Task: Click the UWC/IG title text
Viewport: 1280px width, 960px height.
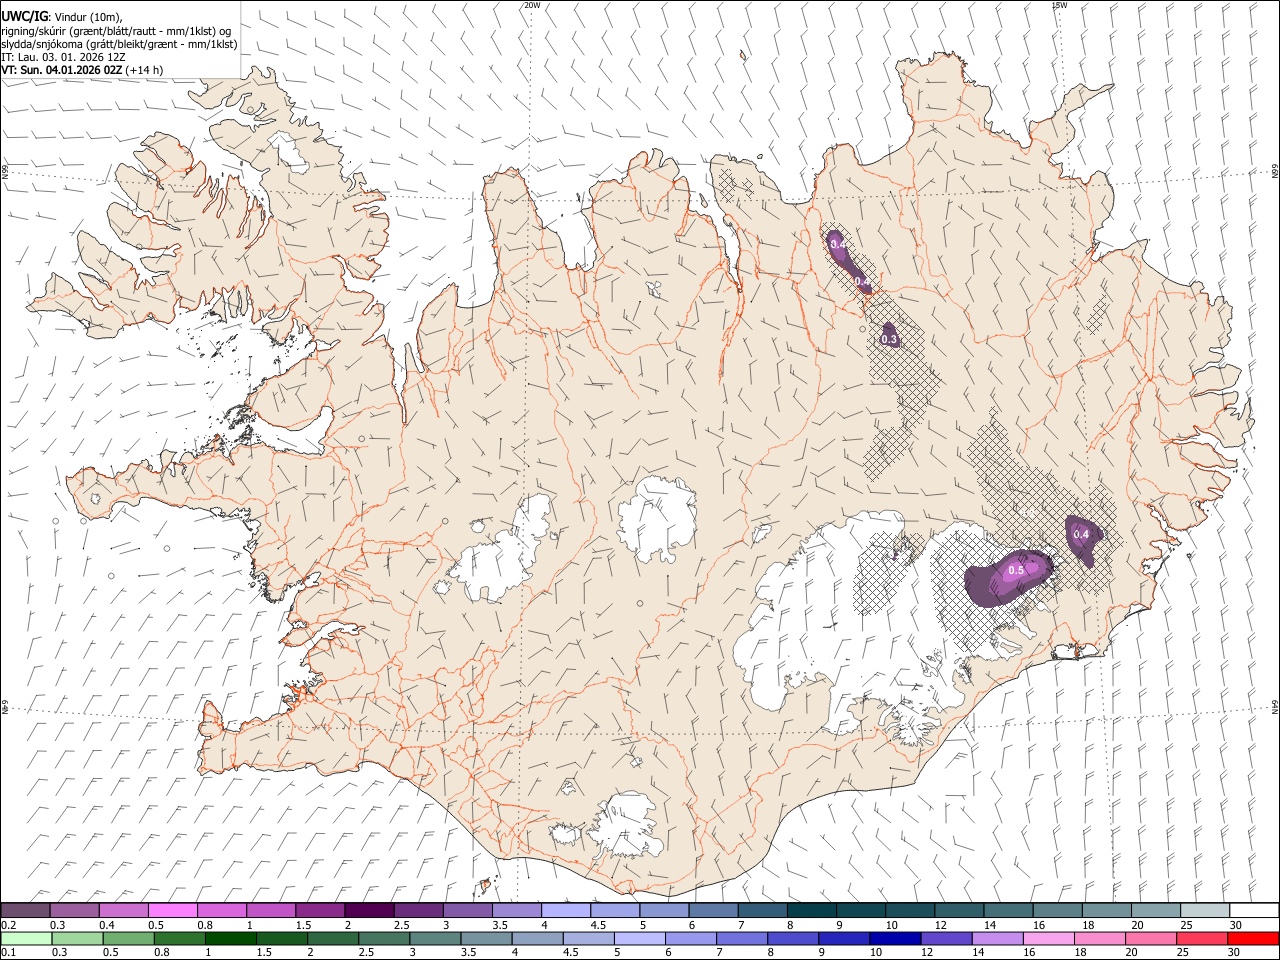Action: 25,15
